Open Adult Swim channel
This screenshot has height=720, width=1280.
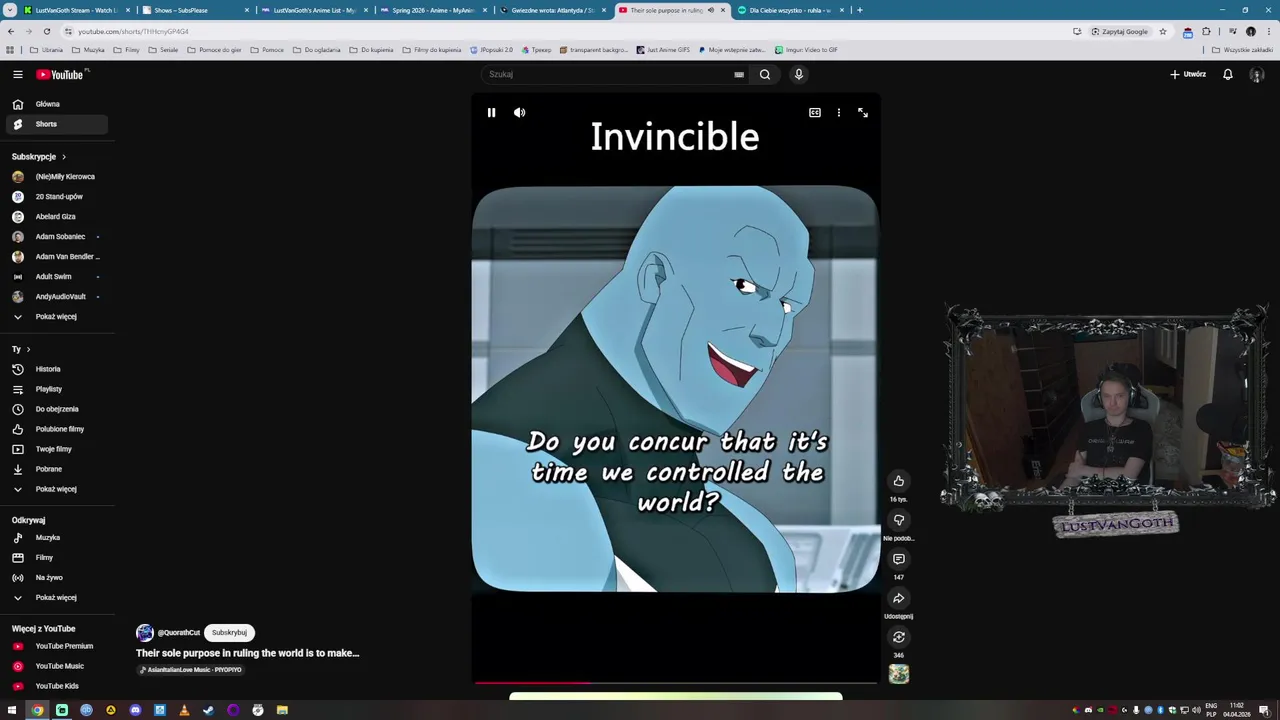tap(57, 277)
